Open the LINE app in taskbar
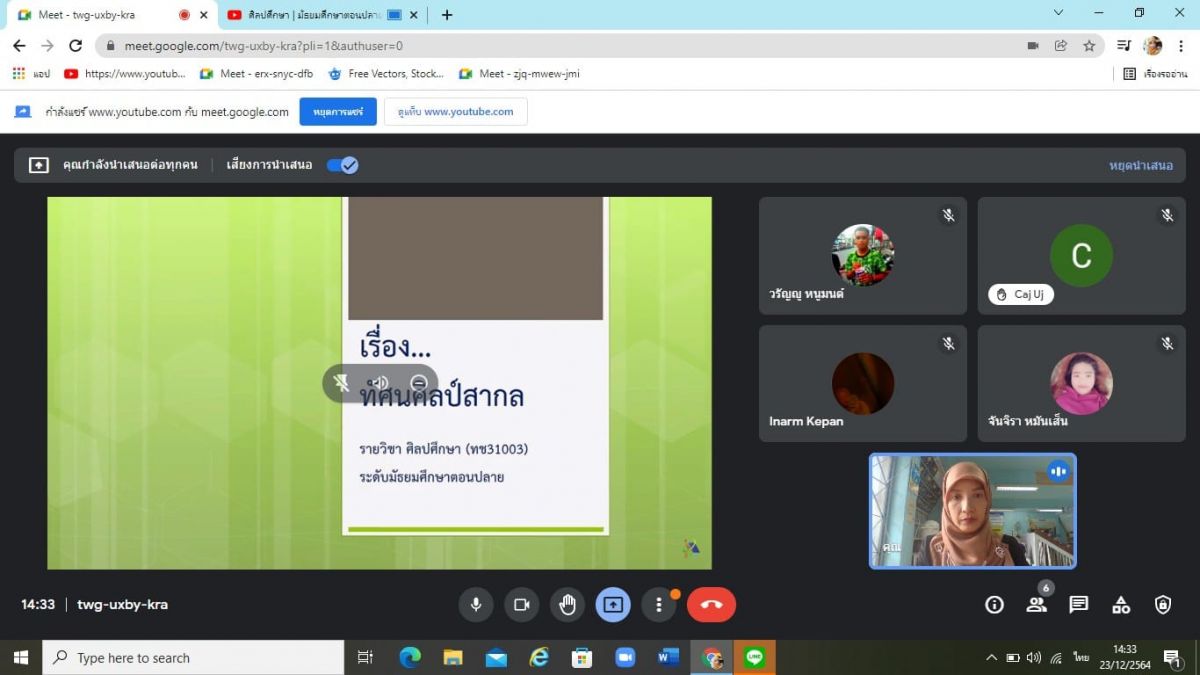The height and width of the screenshot is (675, 1200). [755, 657]
